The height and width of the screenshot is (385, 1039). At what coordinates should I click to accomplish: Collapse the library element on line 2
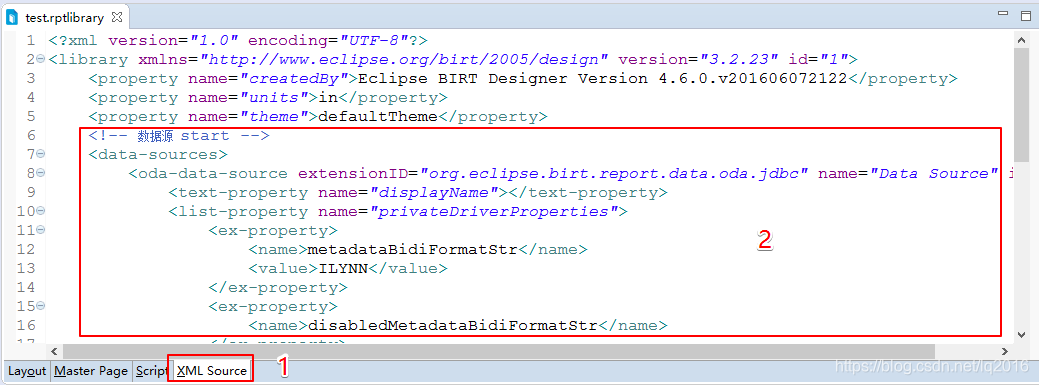(41, 59)
